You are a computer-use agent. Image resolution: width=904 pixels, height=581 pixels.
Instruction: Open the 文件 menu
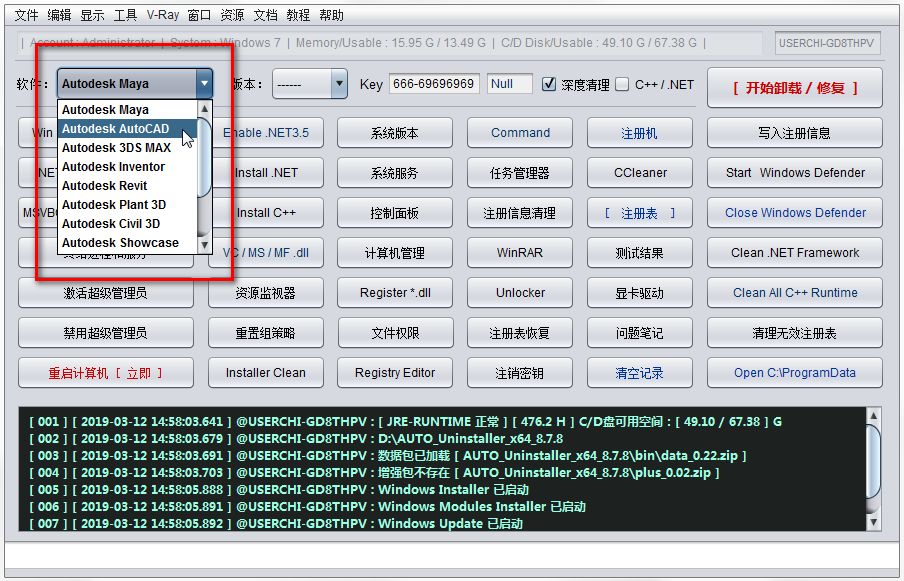[x=26, y=15]
